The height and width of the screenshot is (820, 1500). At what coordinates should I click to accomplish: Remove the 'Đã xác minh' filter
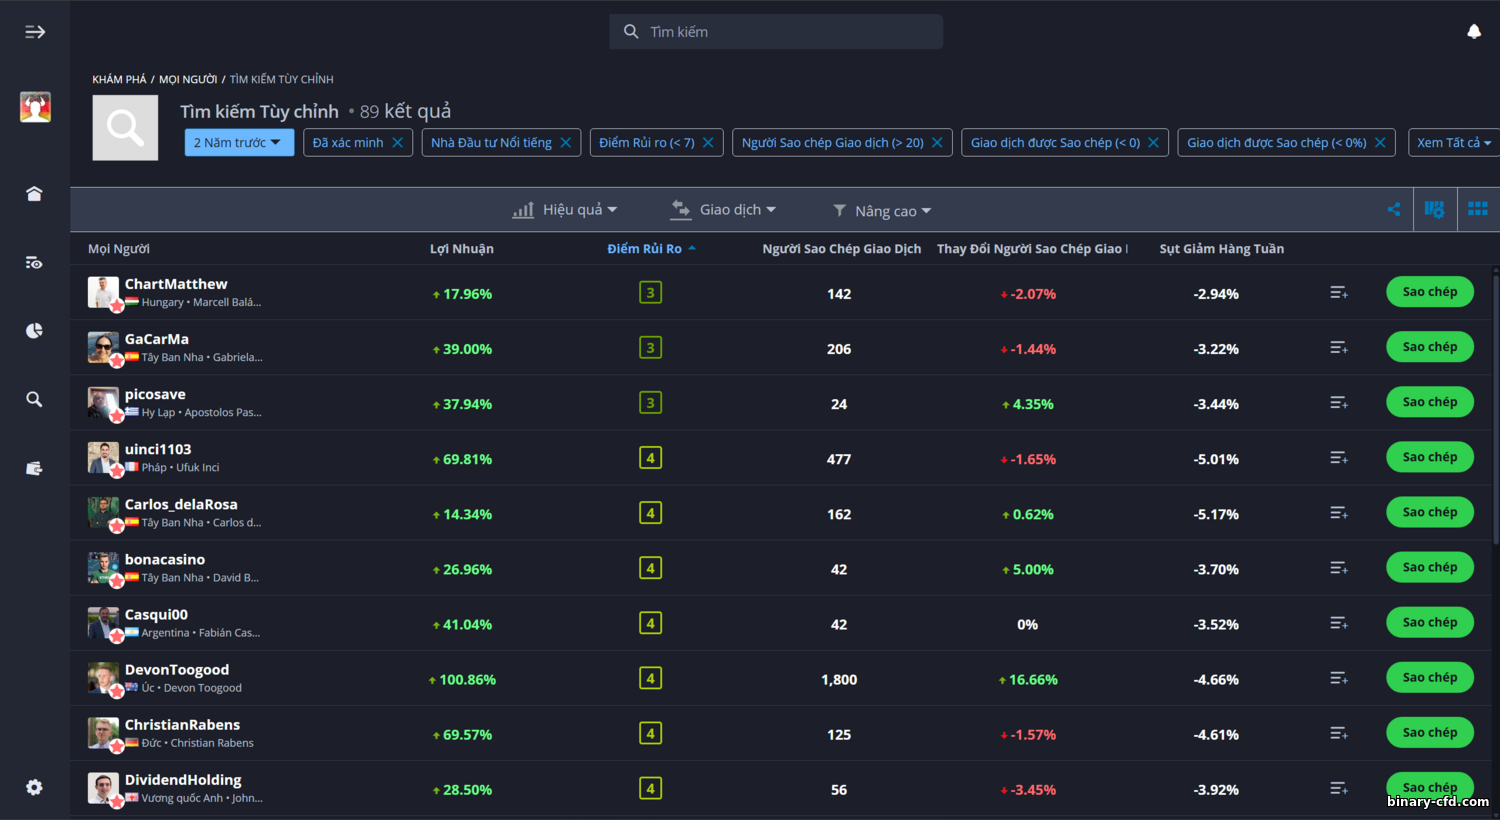click(397, 143)
